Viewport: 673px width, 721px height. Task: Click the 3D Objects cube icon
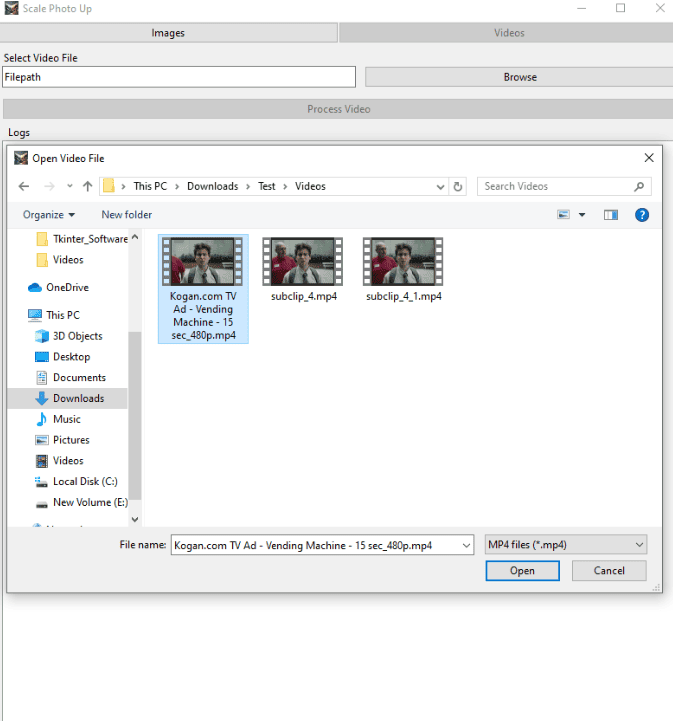pyautogui.click(x=42, y=336)
